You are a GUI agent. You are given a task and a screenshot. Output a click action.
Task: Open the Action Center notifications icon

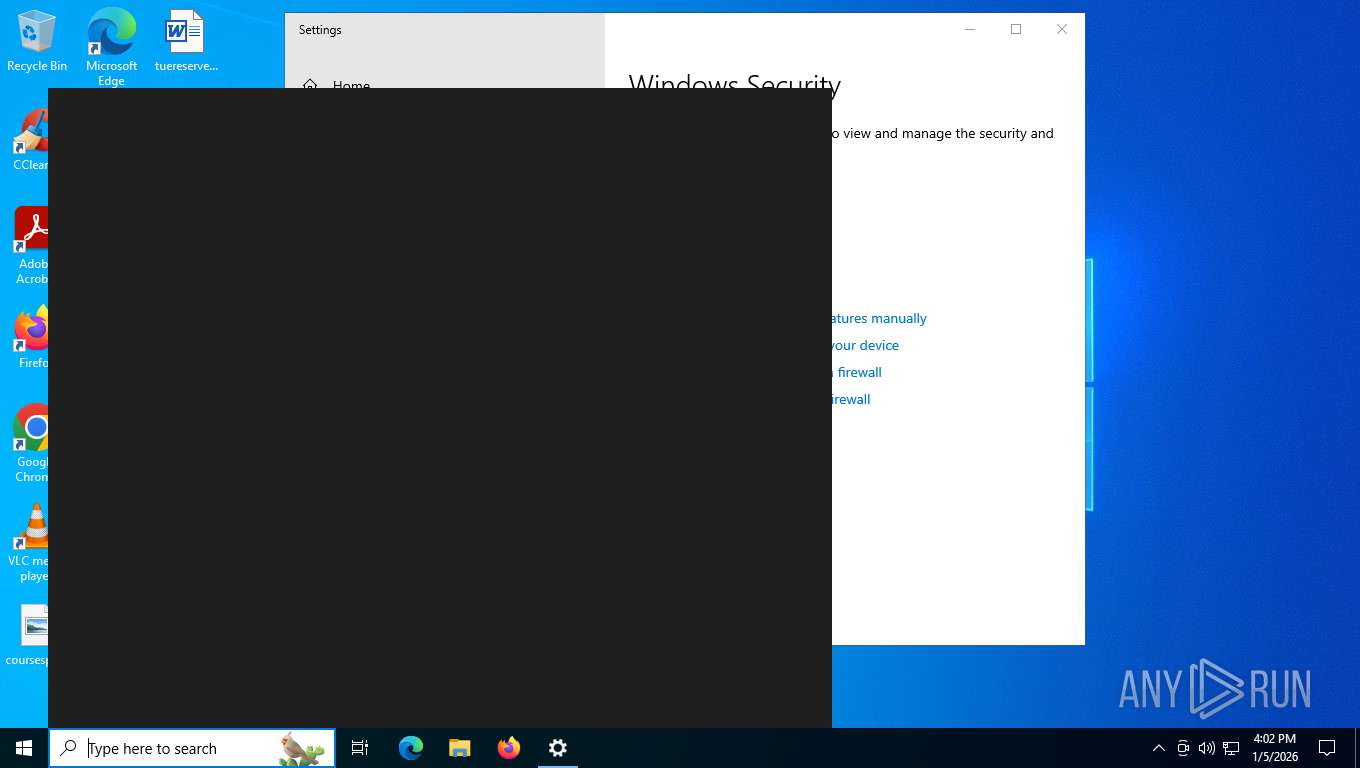(1327, 748)
